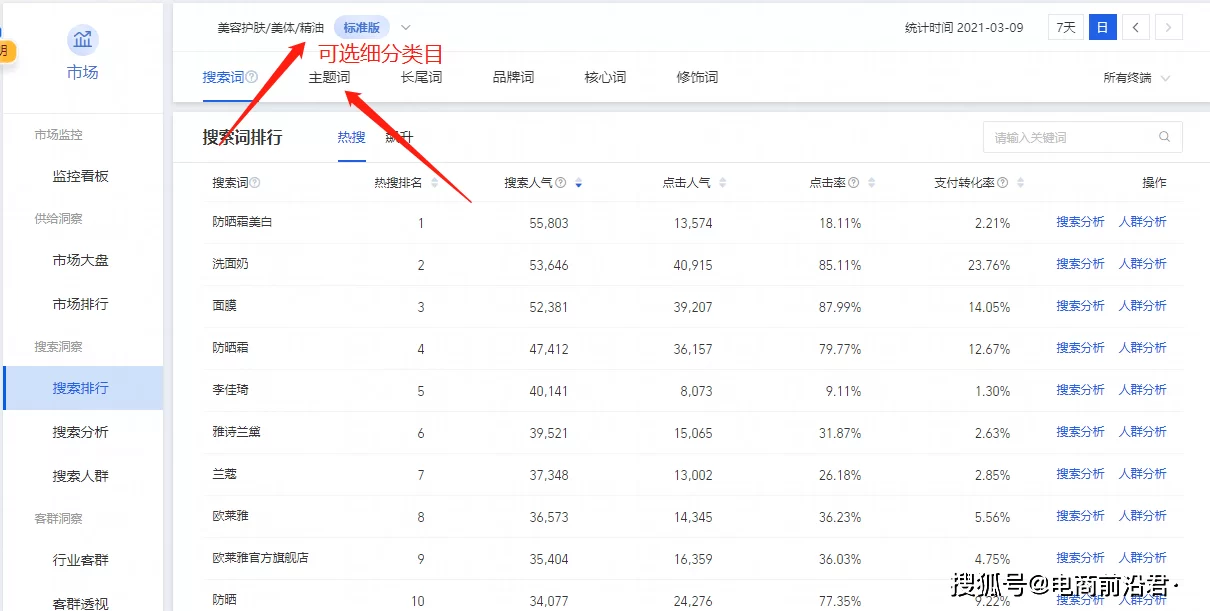This screenshot has height=611, width=1210.
Task: Open 人群分析 for 面膜 row
Action: click(1142, 306)
